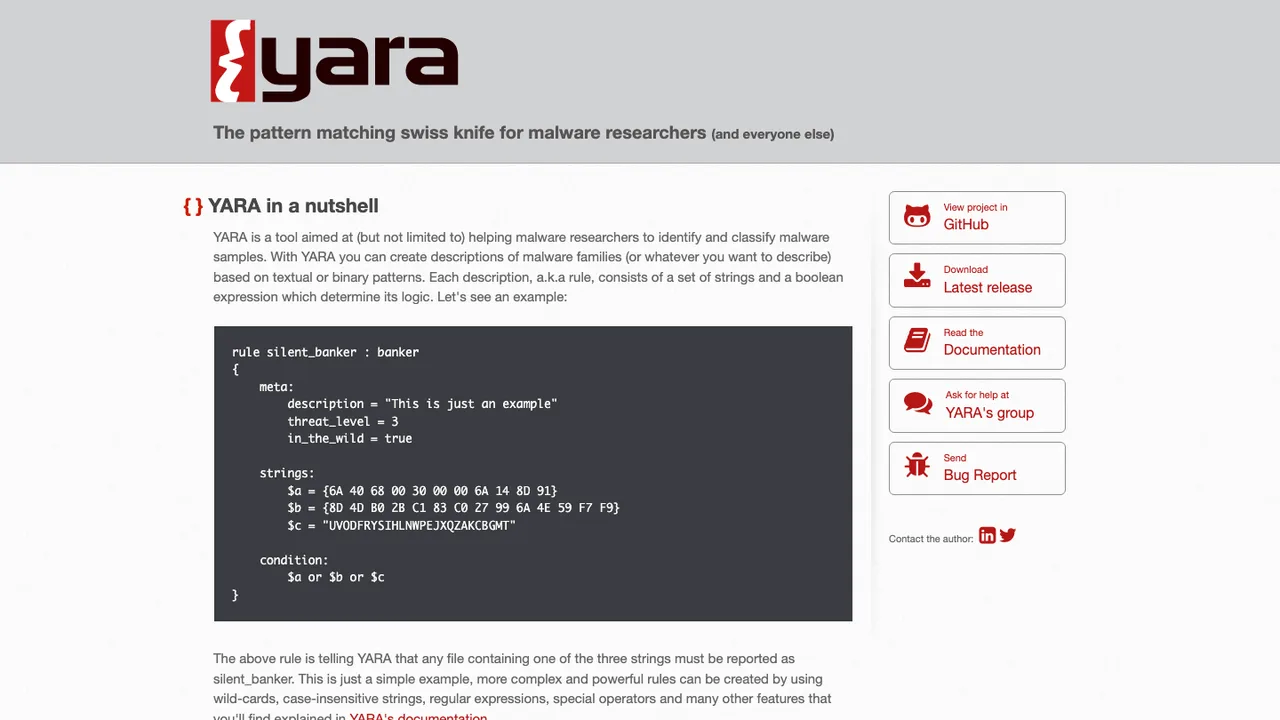Open Download Latest release button

[x=977, y=280]
